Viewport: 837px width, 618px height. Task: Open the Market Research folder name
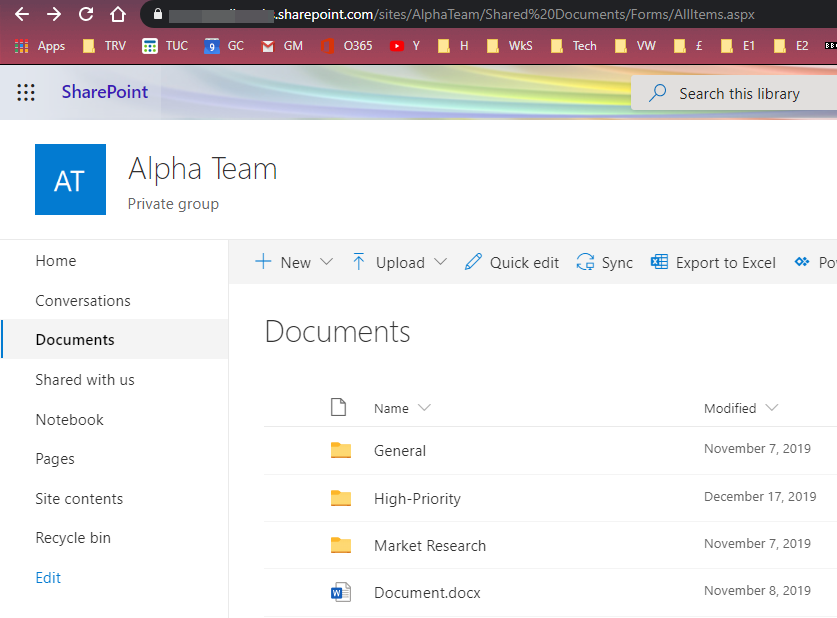430,545
